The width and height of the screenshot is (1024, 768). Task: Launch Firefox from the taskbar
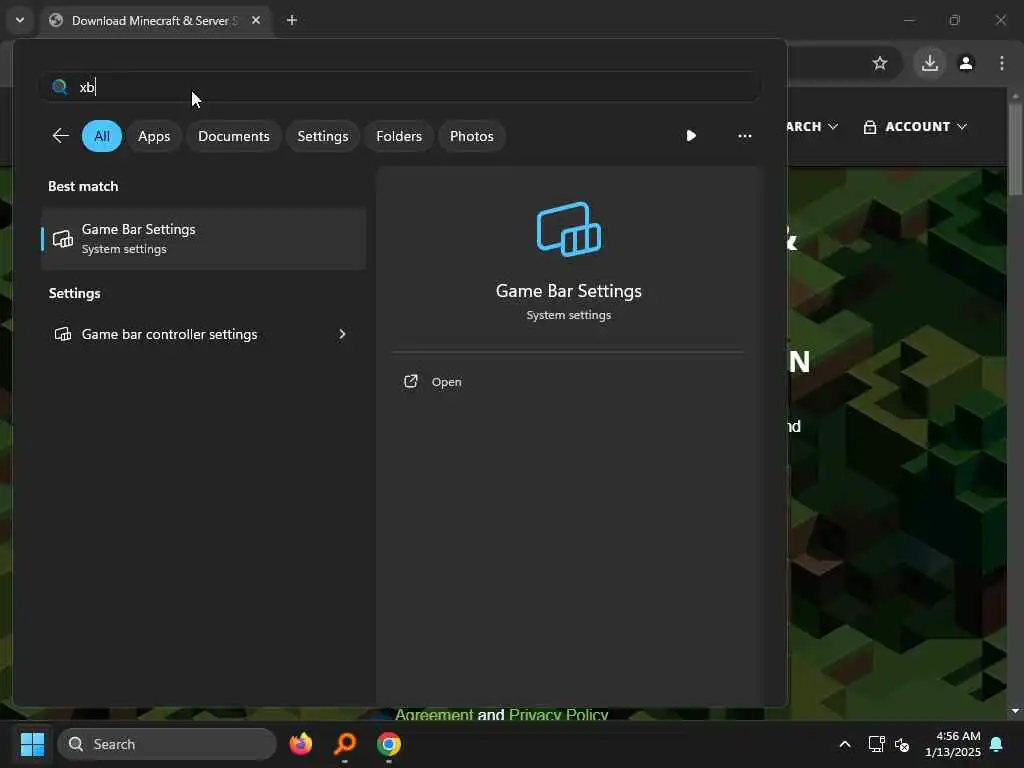tap(301, 744)
